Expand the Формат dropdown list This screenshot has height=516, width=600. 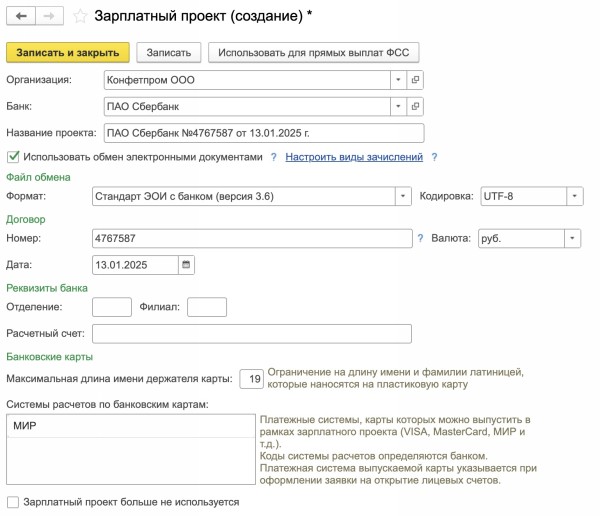click(403, 196)
